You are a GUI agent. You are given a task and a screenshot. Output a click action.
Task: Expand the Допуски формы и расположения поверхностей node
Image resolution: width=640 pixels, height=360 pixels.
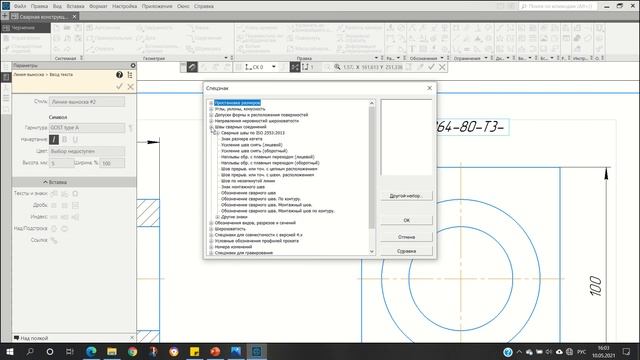point(211,115)
